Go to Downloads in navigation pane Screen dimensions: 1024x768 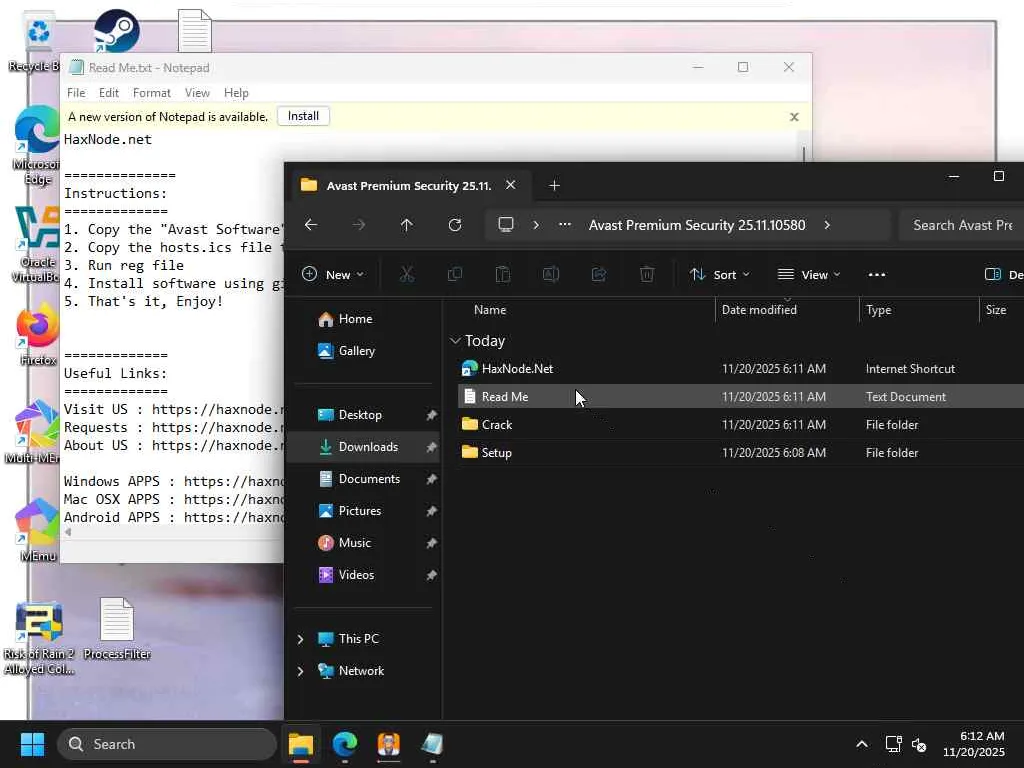point(363,447)
